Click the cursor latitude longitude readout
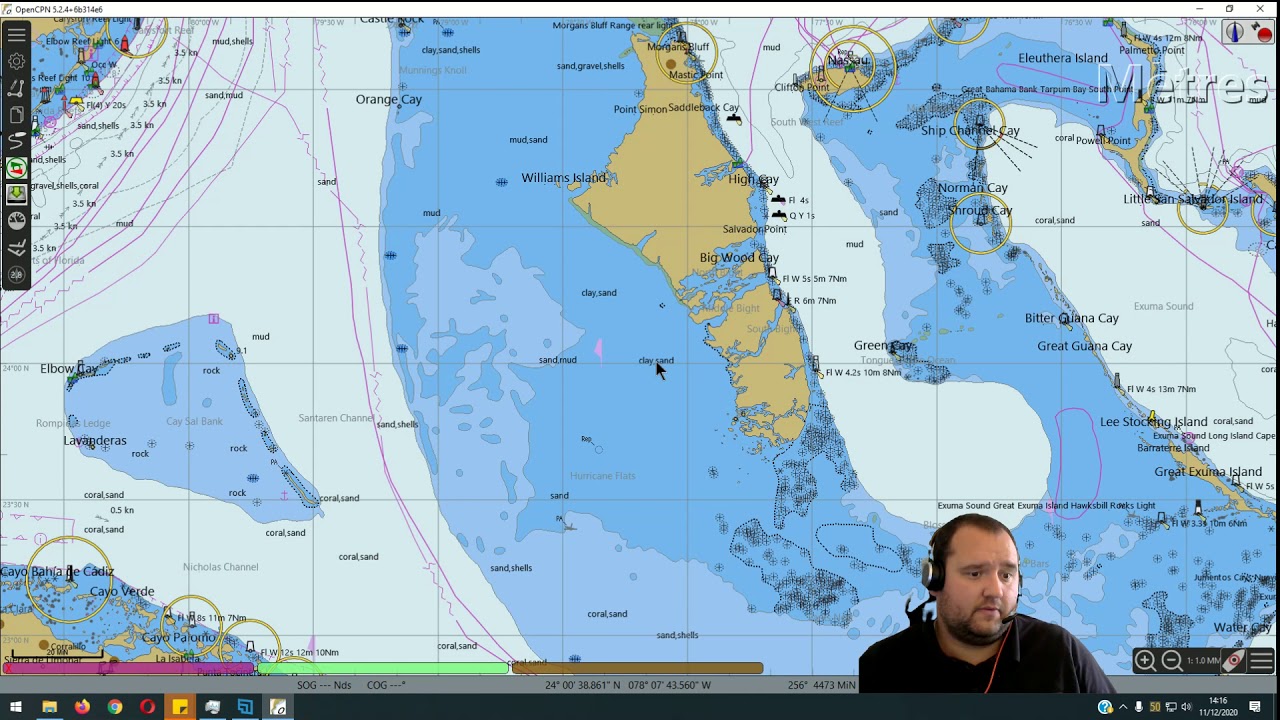Viewport: 1280px width, 720px height. pyautogui.click(x=628, y=685)
